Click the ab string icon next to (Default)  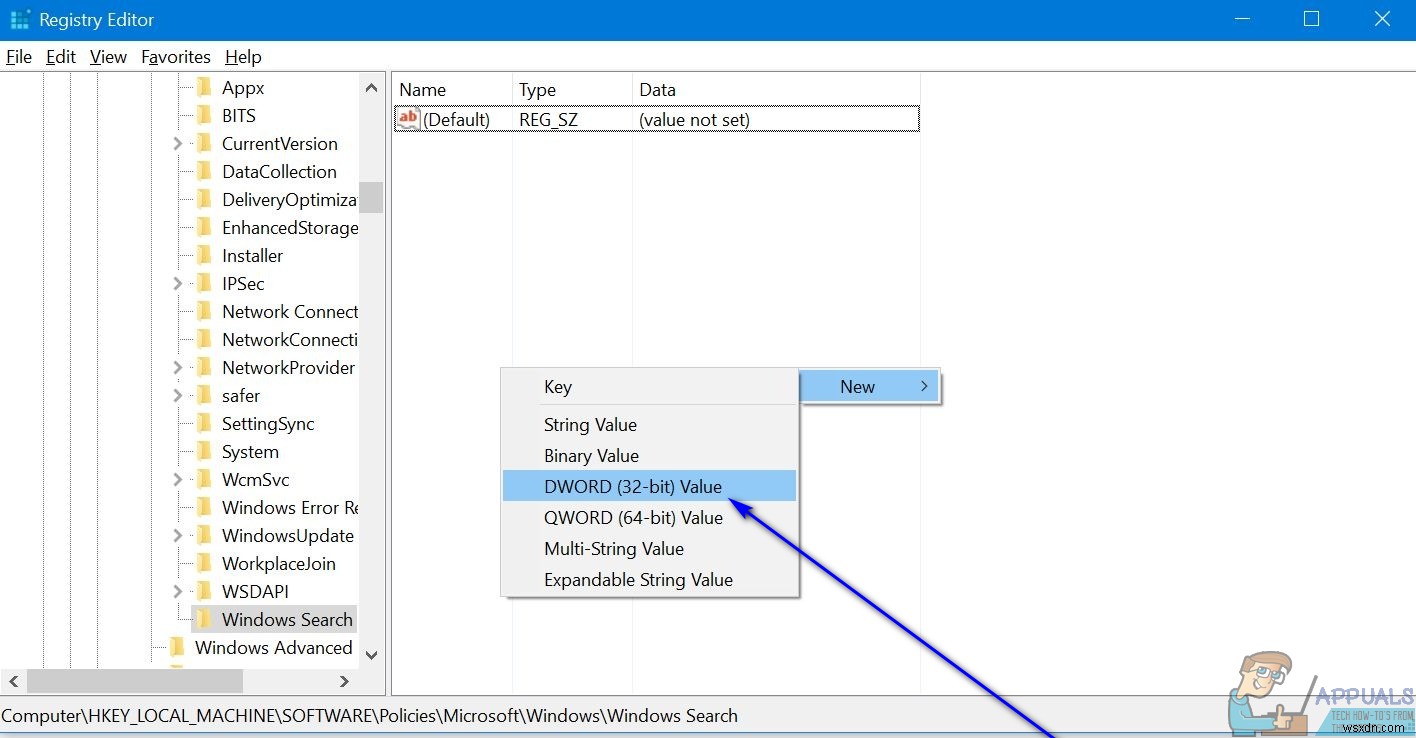click(408, 118)
